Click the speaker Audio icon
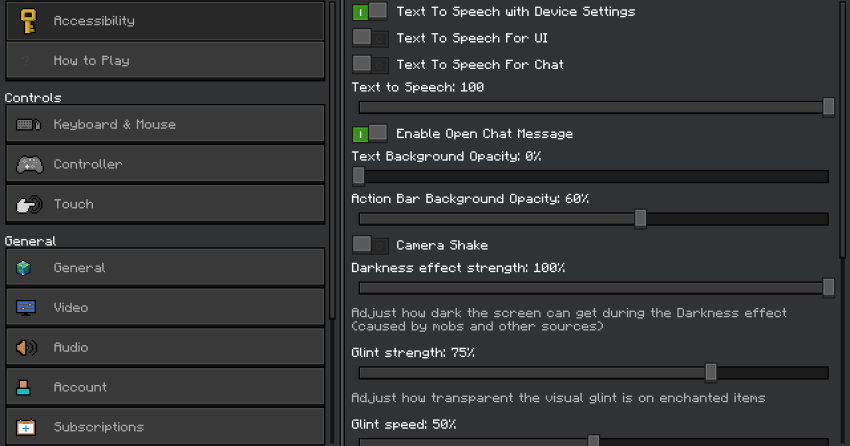This screenshot has height=446, width=850. [27, 347]
